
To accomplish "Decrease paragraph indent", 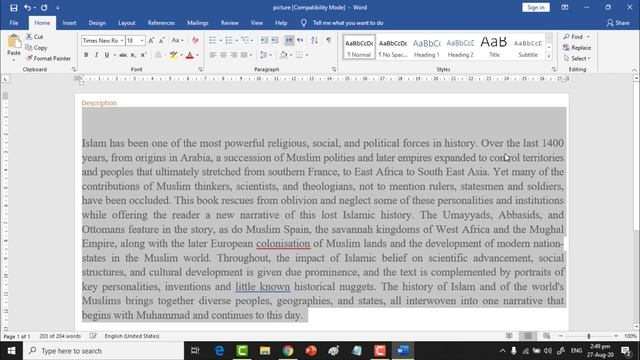I will pyautogui.click(x=264, y=40).
